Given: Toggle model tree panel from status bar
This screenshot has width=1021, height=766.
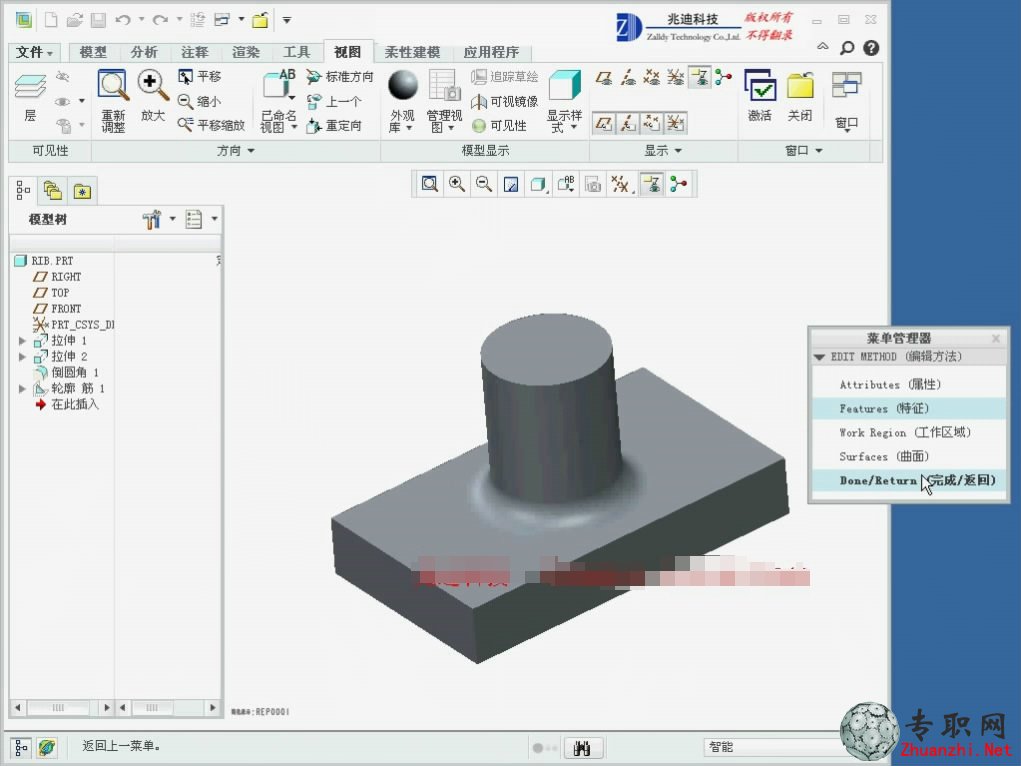Looking at the screenshot, I should pos(21,748).
